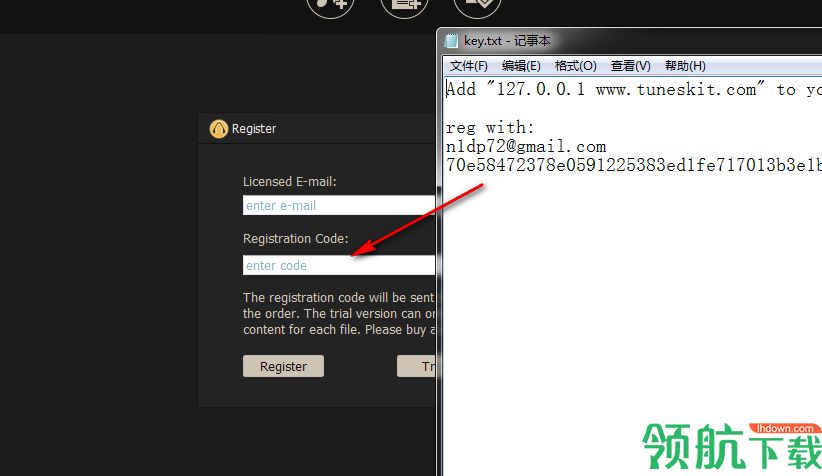Click the third round toolbar icon at top

click(478, 5)
